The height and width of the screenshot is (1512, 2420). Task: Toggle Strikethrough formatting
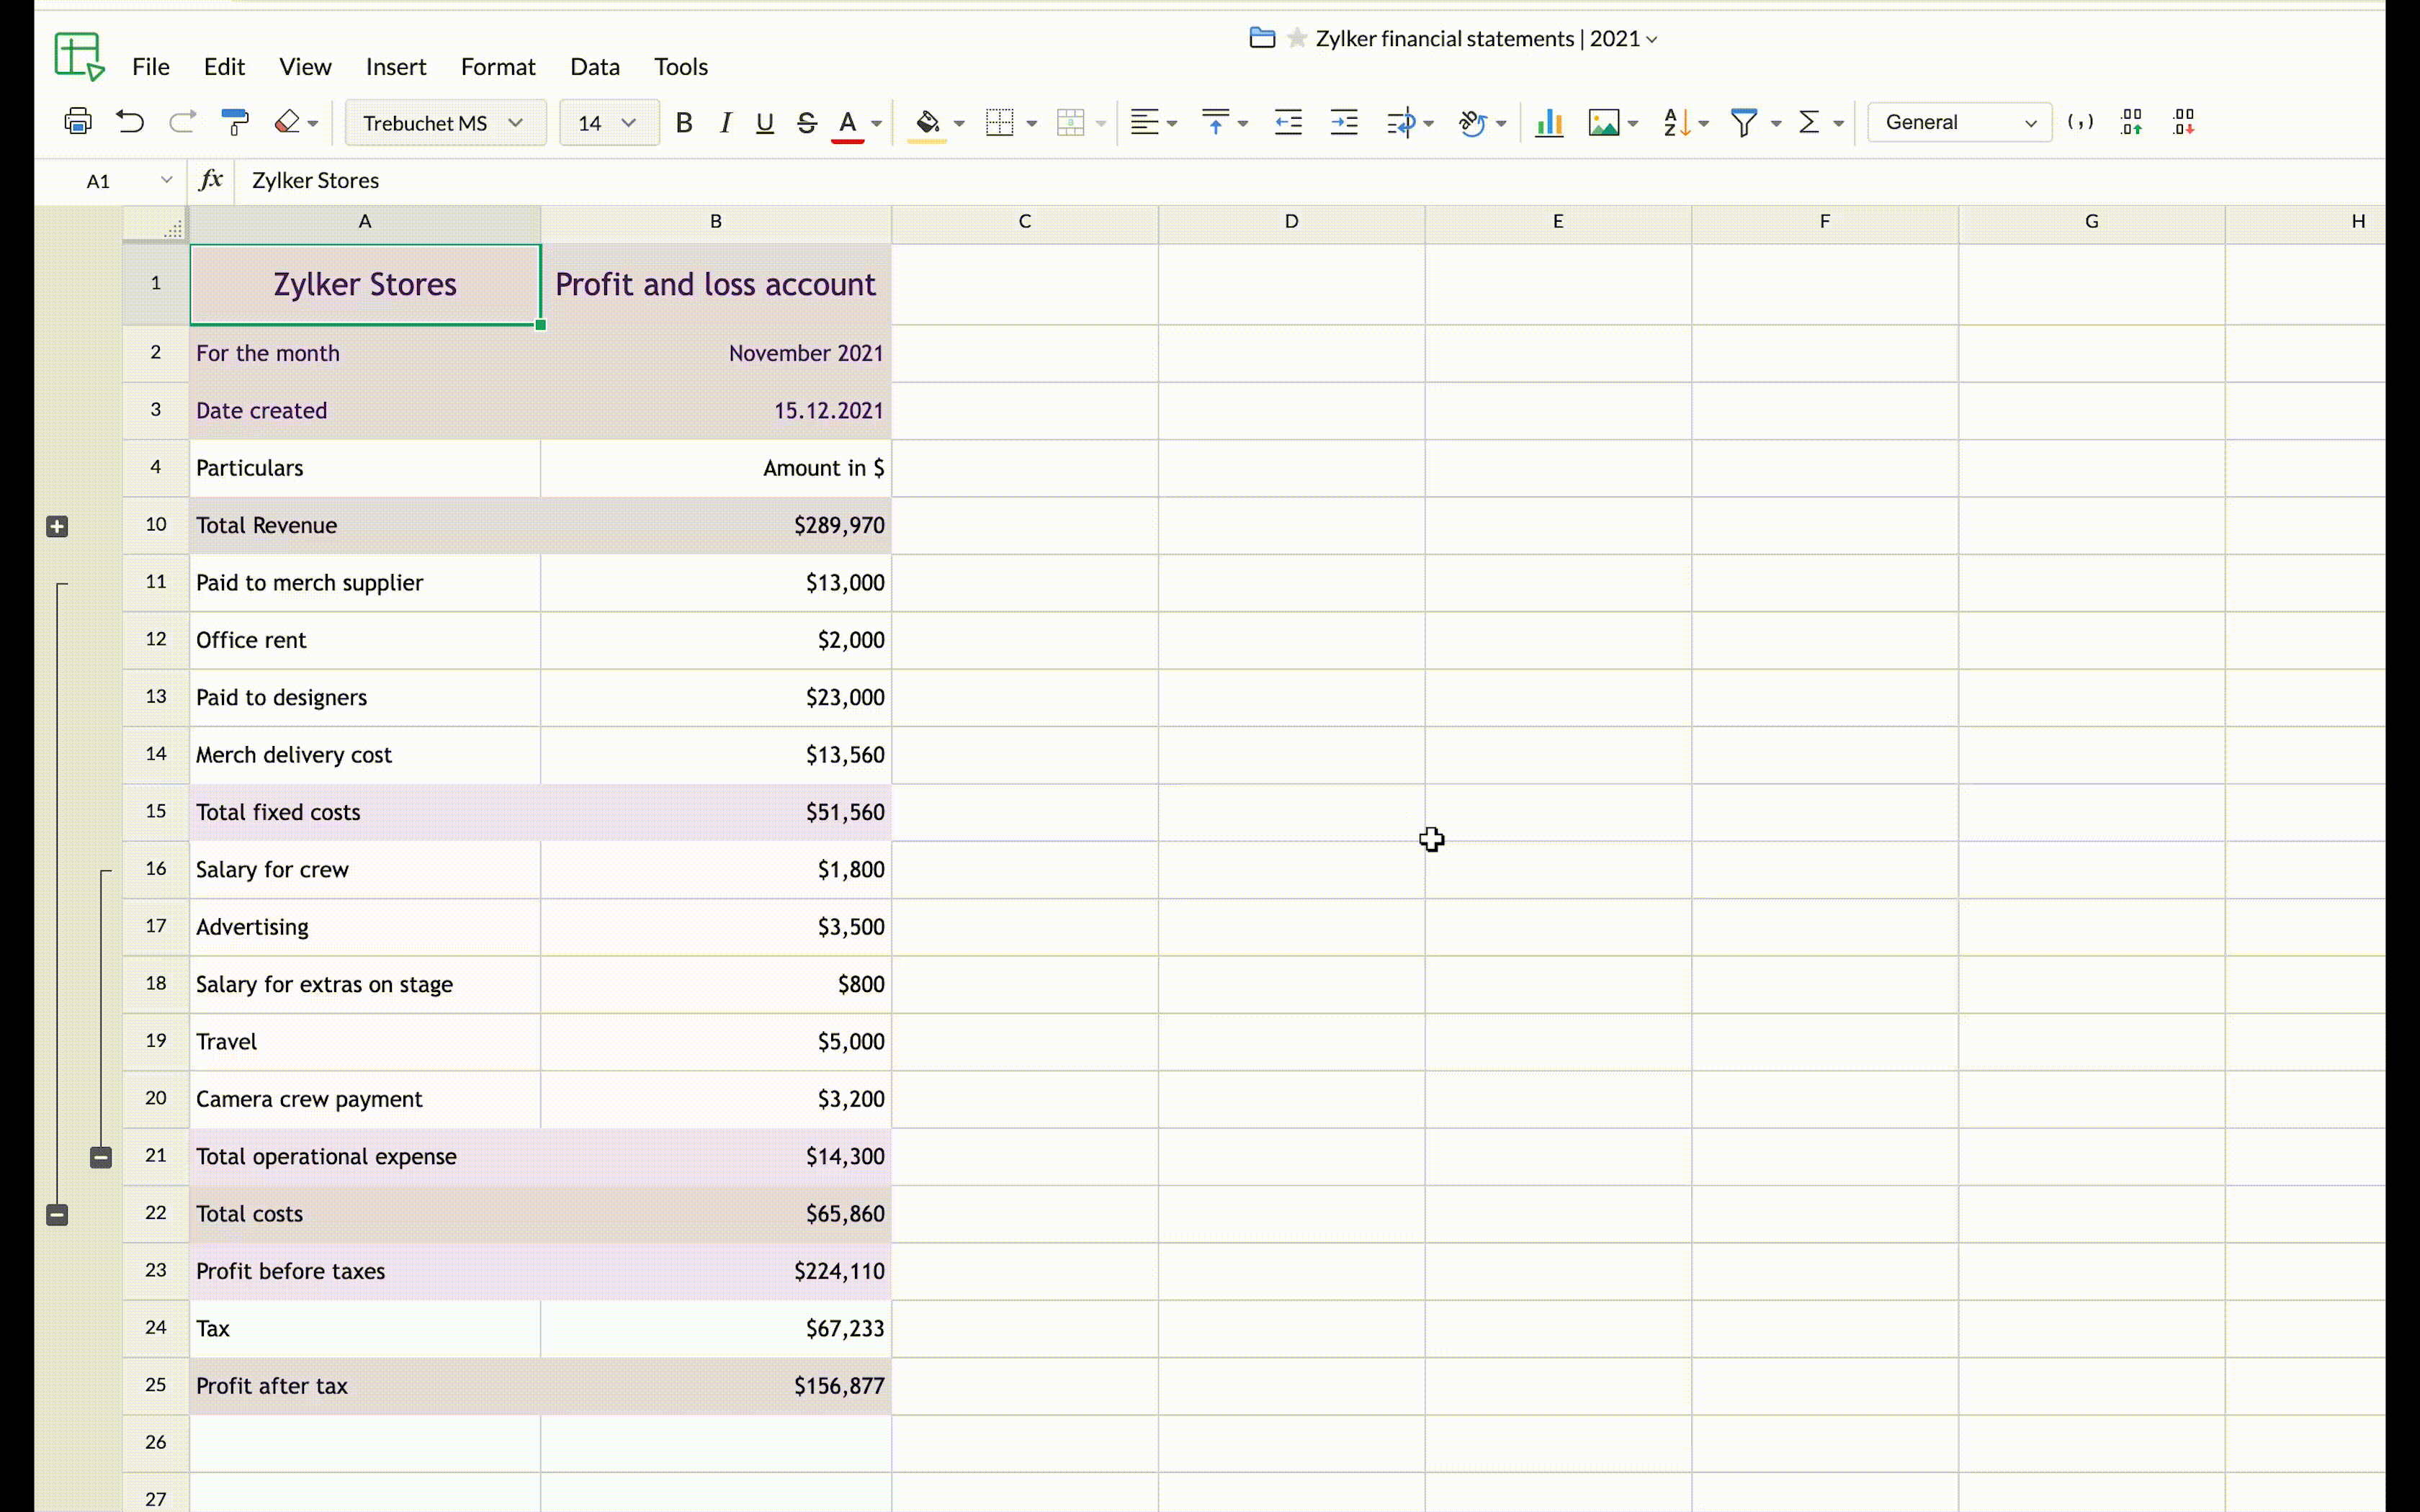pyautogui.click(x=807, y=122)
